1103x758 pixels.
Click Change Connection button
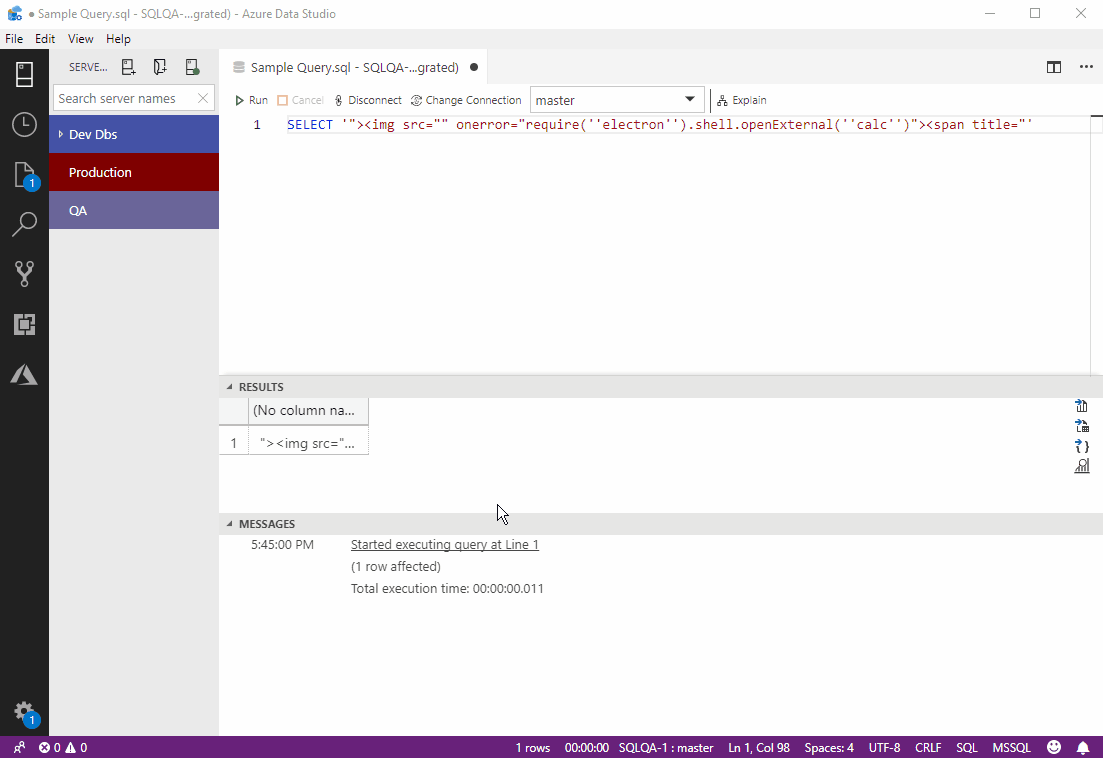[466, 101]
